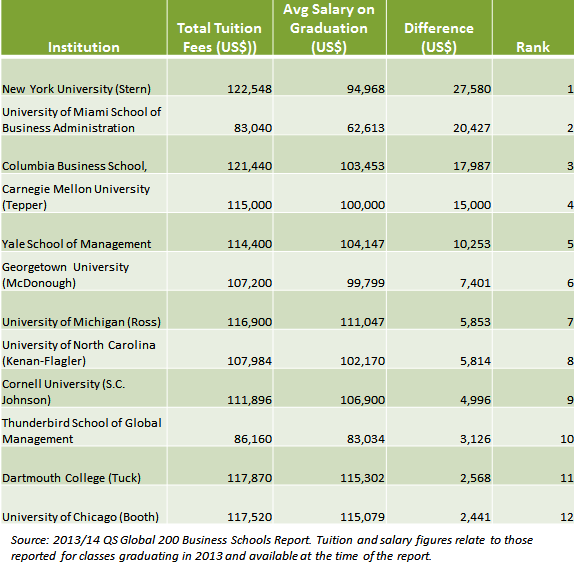The width and height of the screenshot is (574, 567).
Task: Click the Difference (US$) column header
Action: coord(439,27)
